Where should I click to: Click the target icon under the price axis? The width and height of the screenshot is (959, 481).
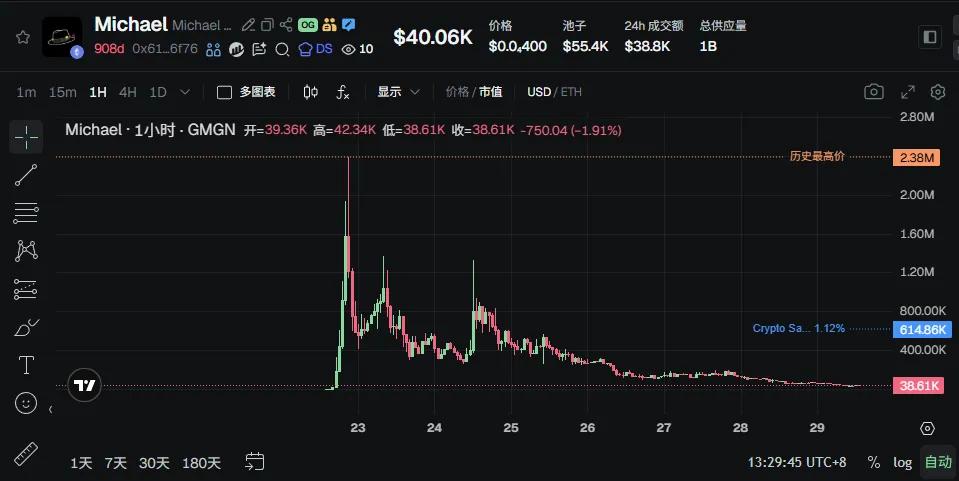tap(927, 428)
